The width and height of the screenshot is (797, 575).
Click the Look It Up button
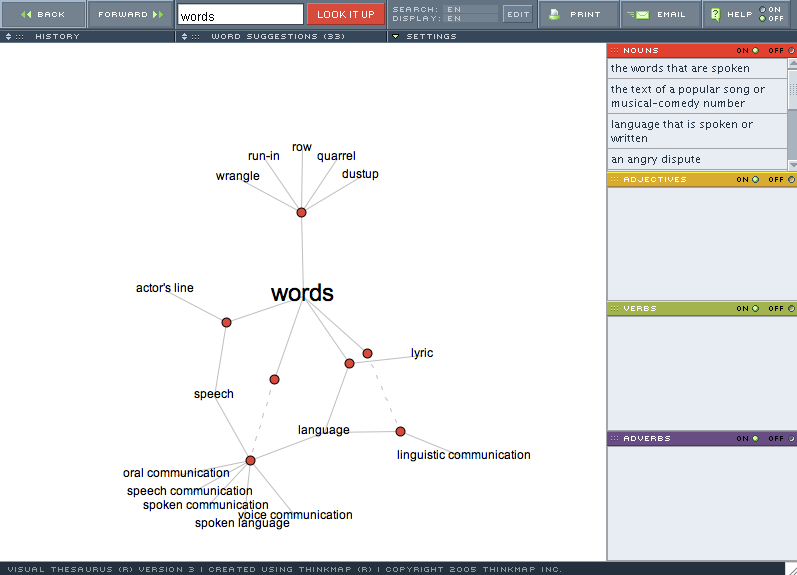point(345,14)
